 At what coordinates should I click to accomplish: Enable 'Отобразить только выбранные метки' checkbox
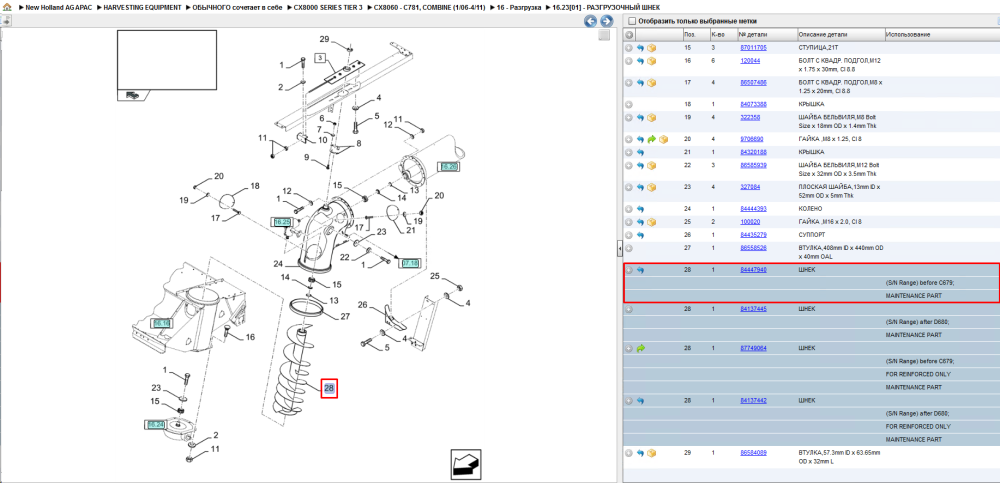(632, 21)
